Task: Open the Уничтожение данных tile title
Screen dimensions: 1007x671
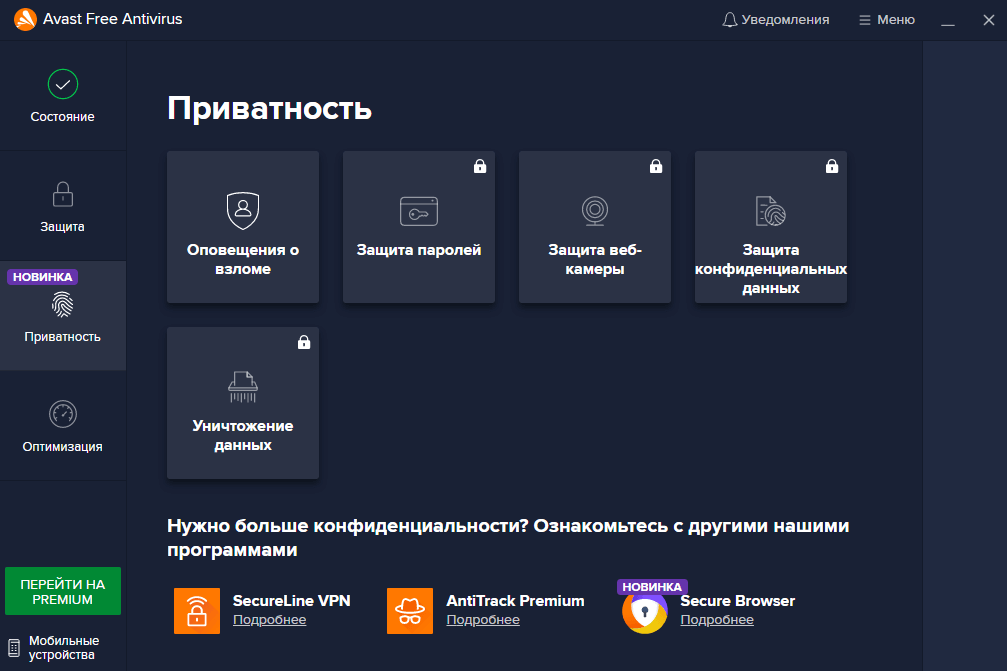Action: [x=243, y=435]
